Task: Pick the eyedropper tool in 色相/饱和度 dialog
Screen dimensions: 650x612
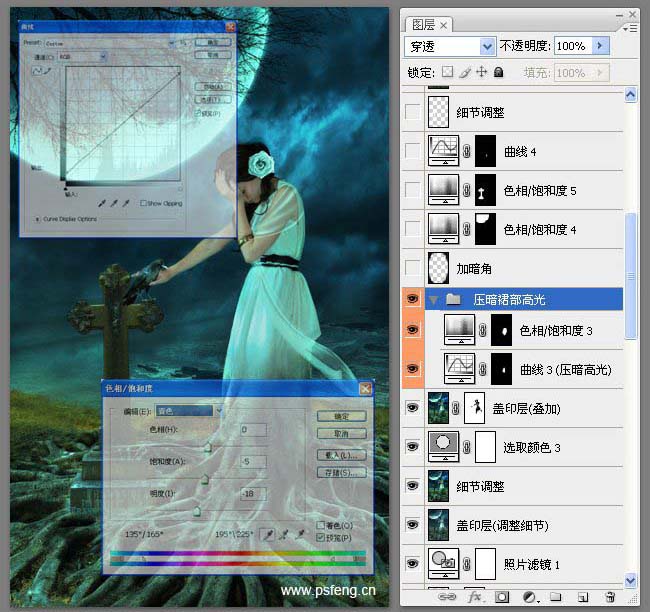Action: [268, 535]
